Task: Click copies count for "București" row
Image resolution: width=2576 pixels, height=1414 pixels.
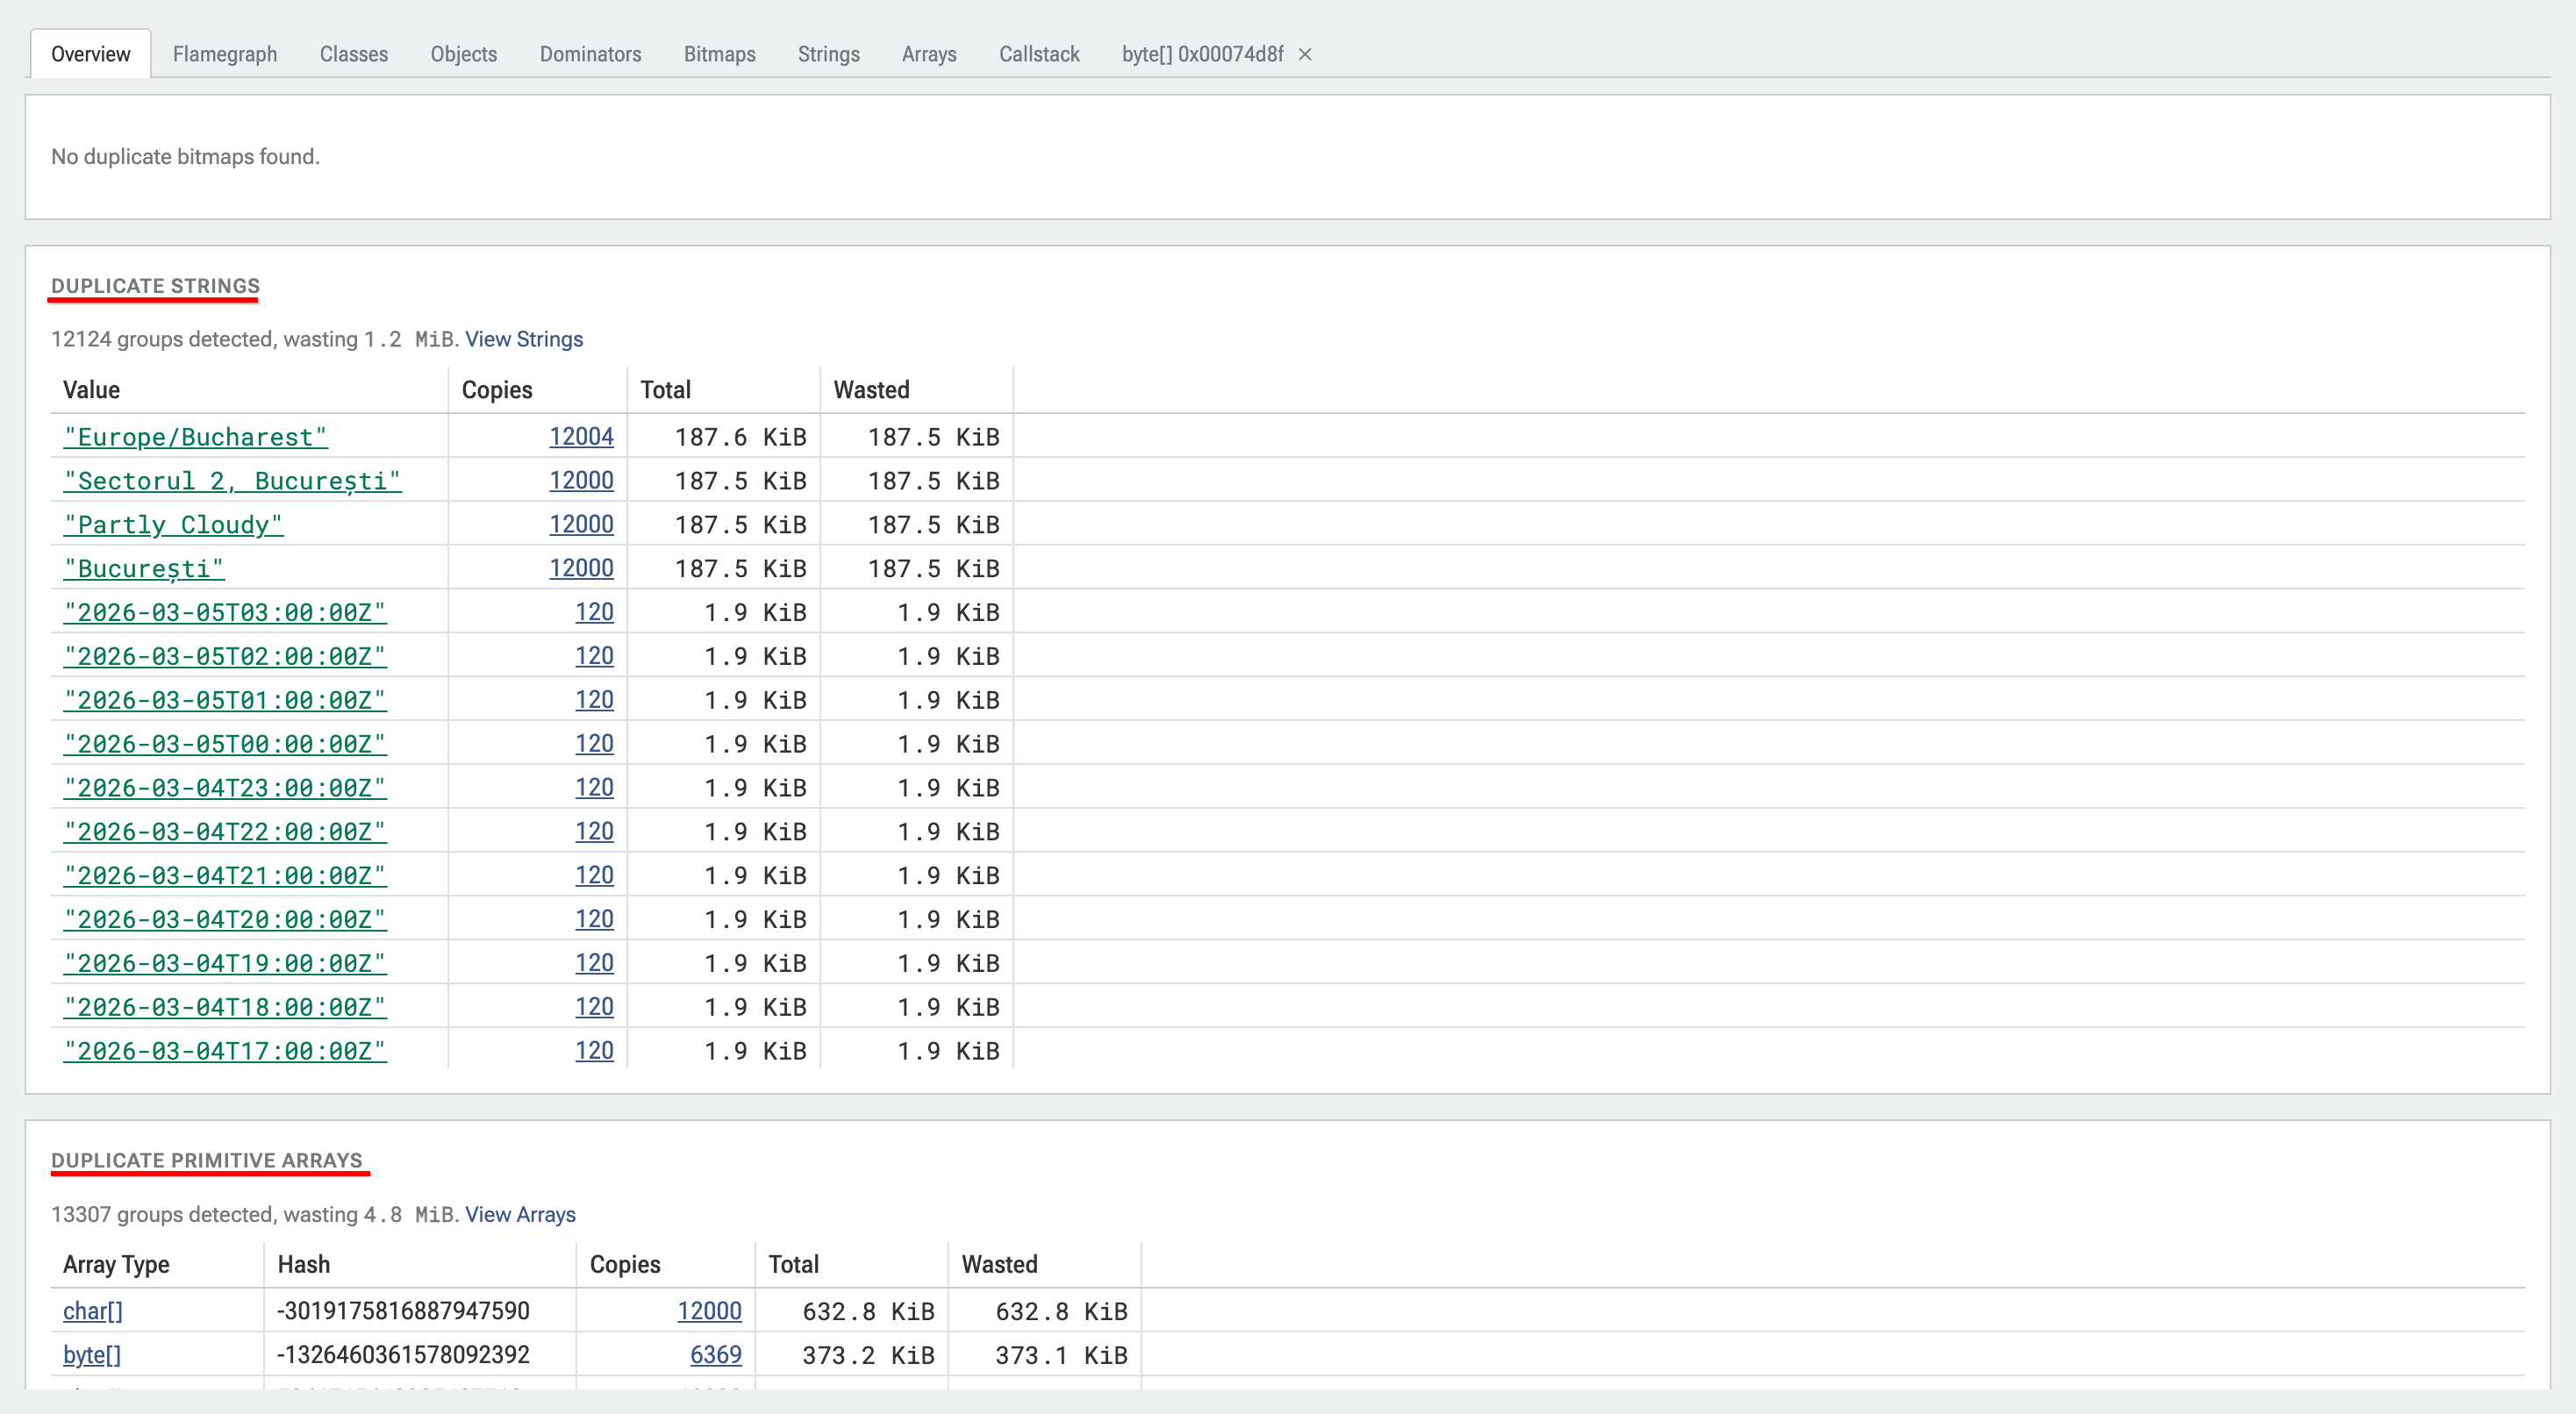Action: click(581, 569)
